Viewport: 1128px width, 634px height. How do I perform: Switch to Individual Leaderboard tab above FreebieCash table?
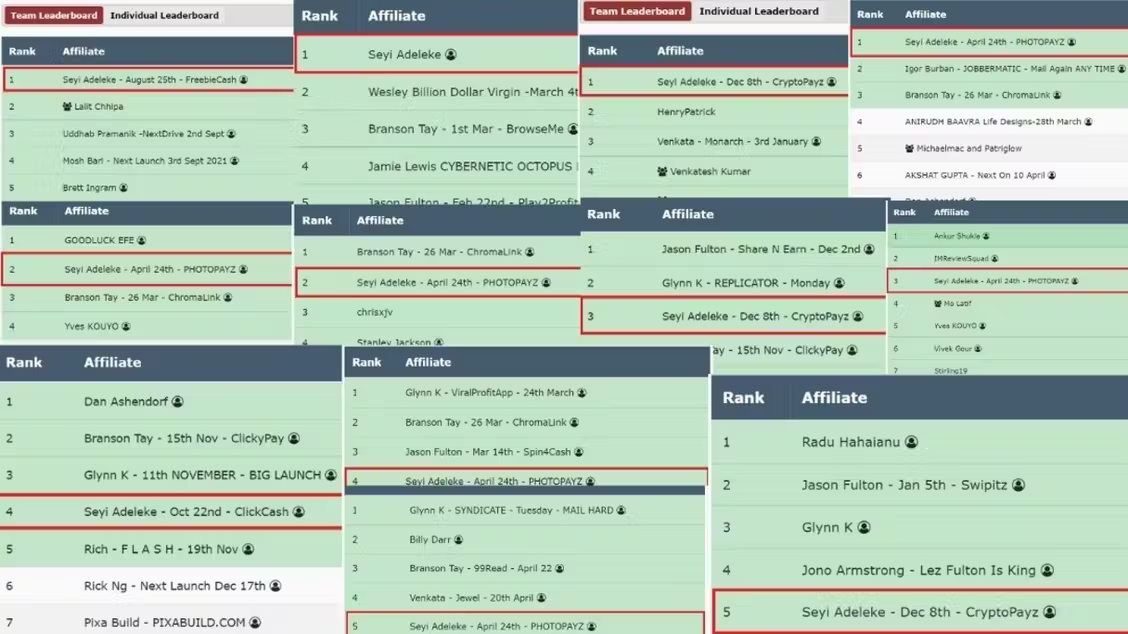tap(164, 16)
